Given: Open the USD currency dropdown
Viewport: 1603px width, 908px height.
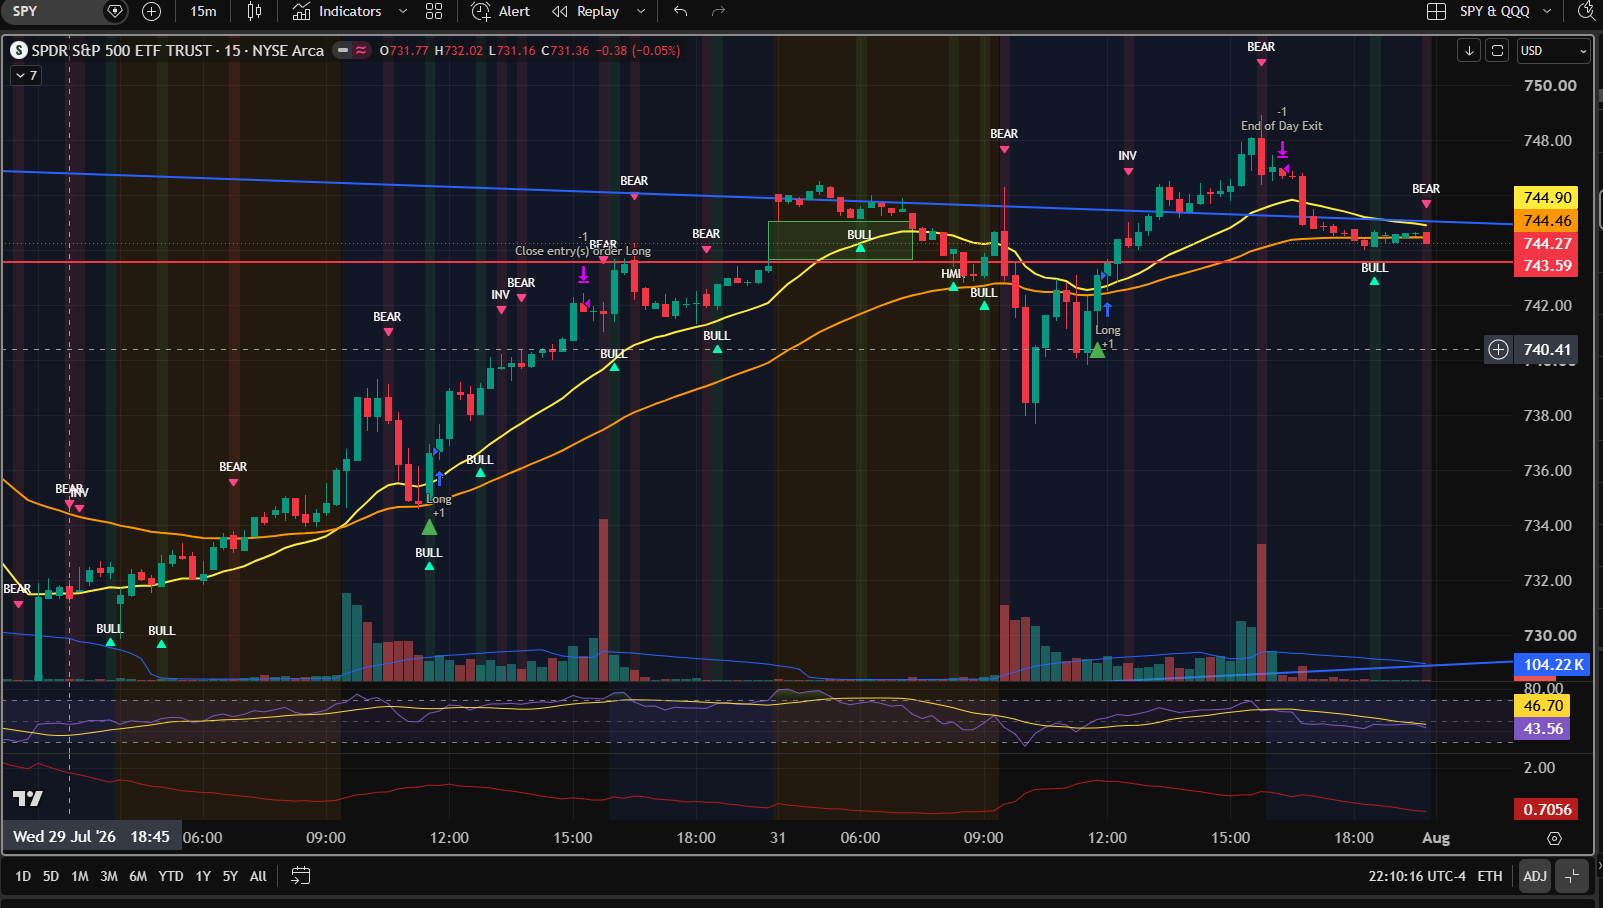Looking at the screenshot, I should coord(1553,50).
